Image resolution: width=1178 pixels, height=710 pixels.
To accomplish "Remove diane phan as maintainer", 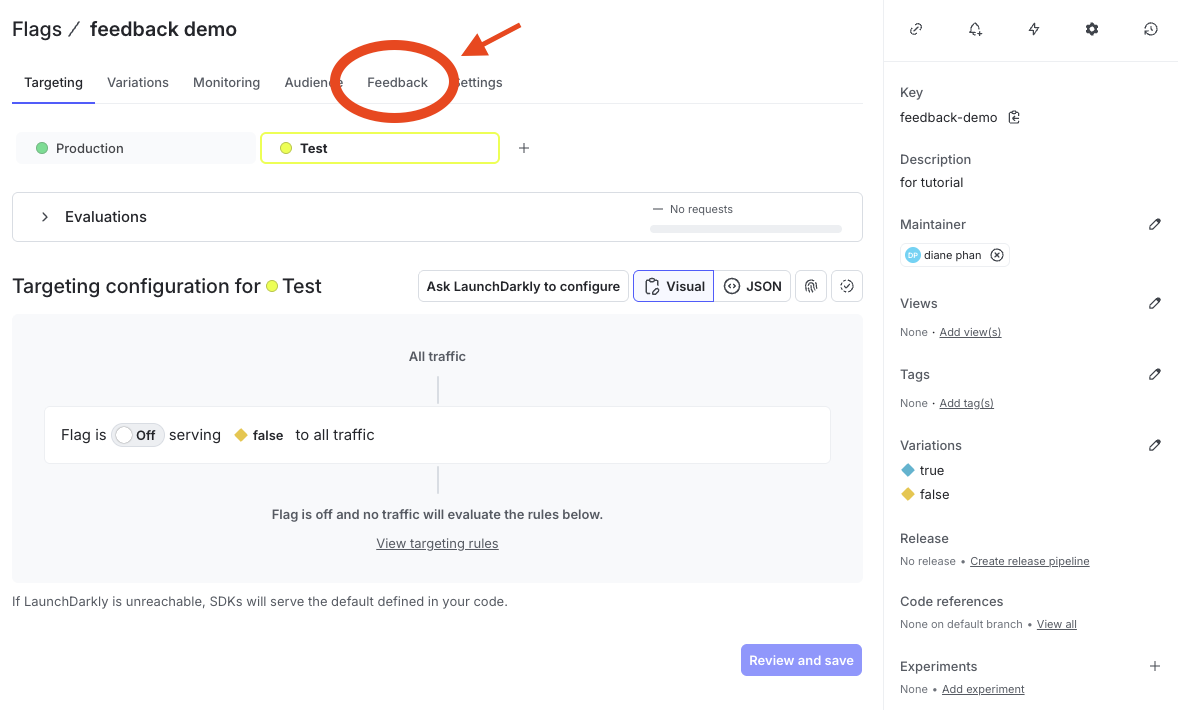I will click(x=997, y=254).
